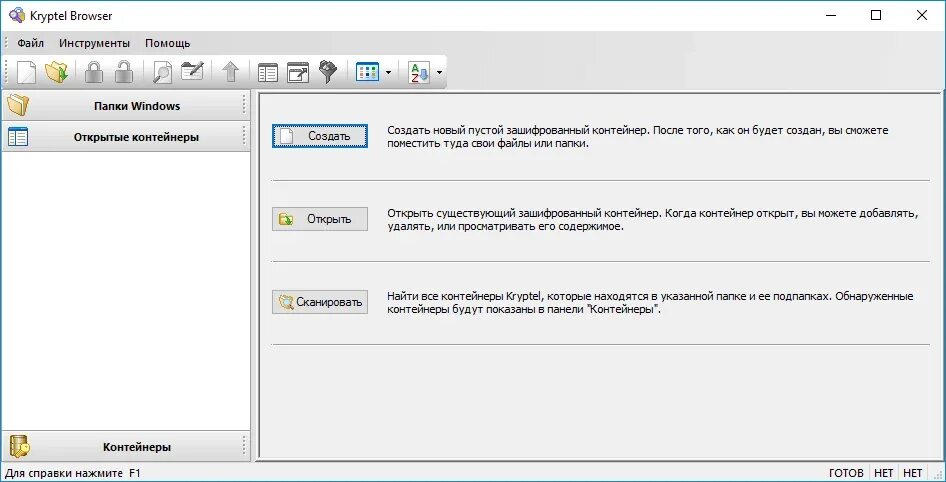946x482 pixels.
Task: Click the toolbar drag handle grip
Action: 7,72
